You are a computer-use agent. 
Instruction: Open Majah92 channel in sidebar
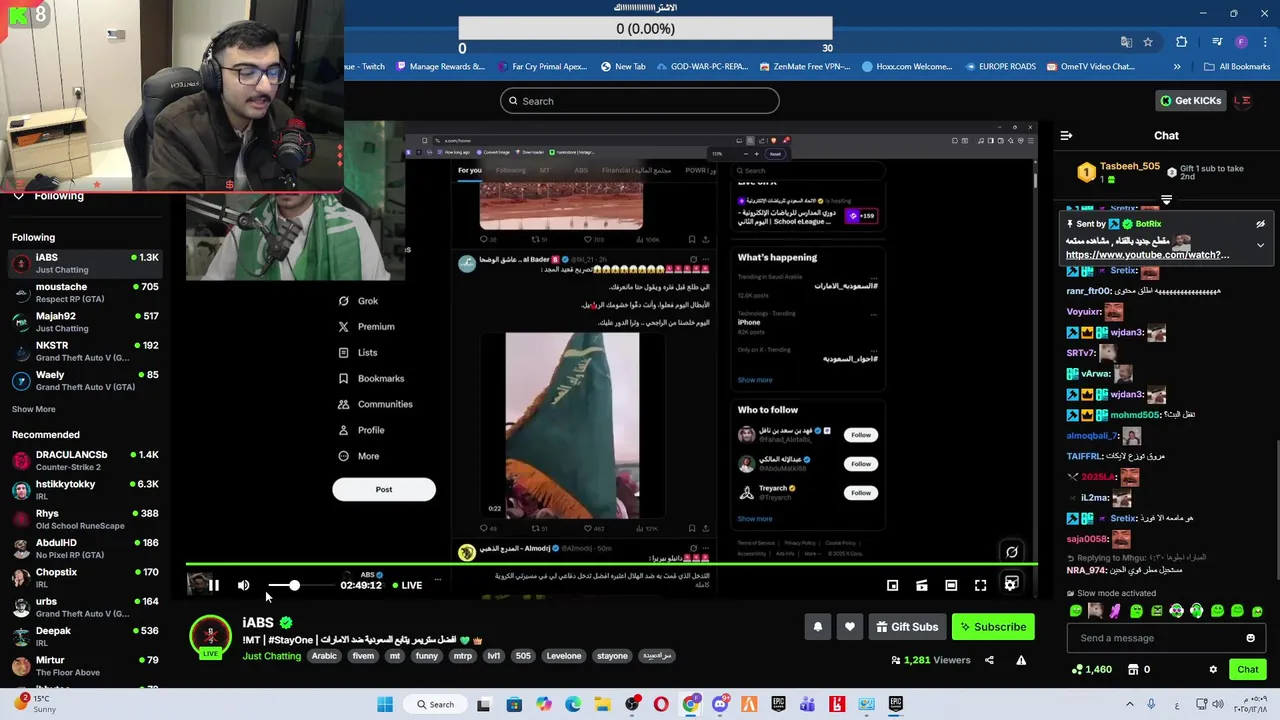pyautogui.click(x=85, y=322)
